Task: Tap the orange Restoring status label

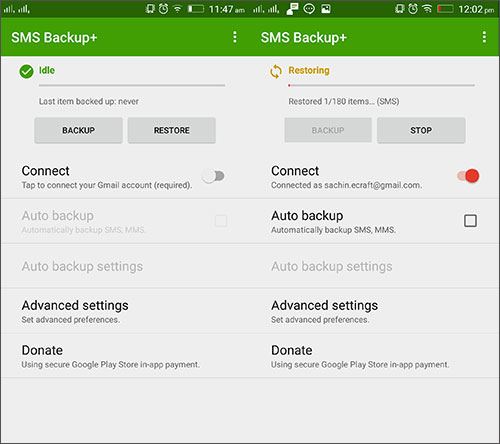Action: (309, 70)
